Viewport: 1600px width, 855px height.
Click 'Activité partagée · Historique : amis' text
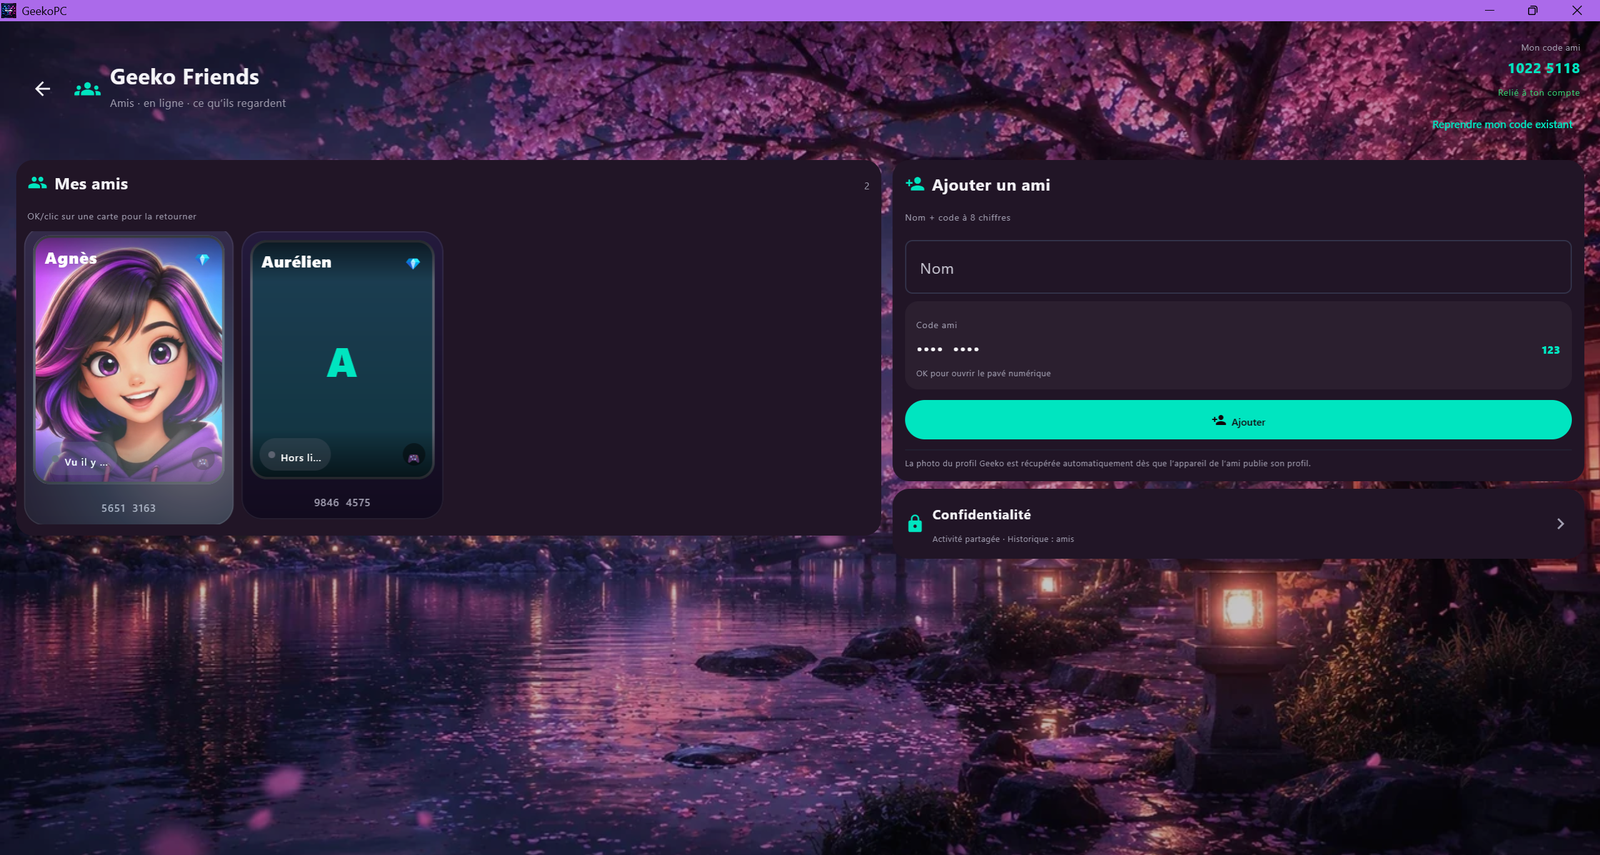pos(1003,539)
